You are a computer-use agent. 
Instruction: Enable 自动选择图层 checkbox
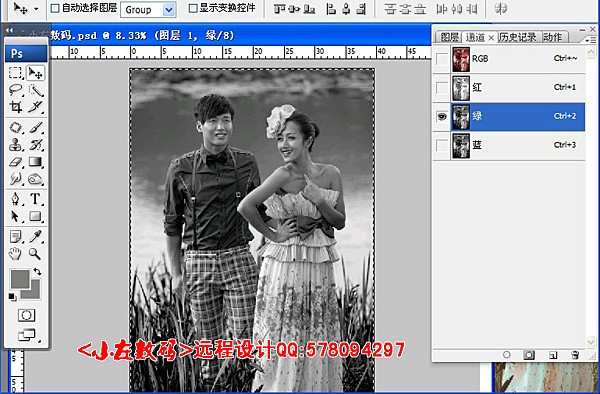(55, 8)
